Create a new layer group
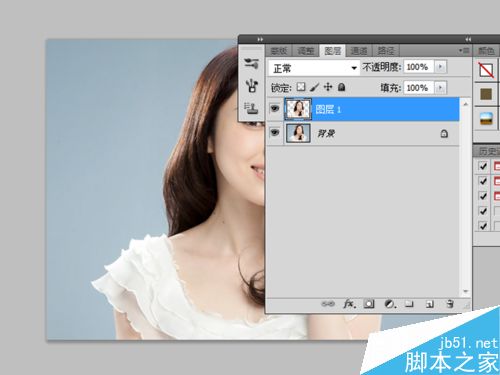This screenshot has height=375, width=500. (409, 304)
